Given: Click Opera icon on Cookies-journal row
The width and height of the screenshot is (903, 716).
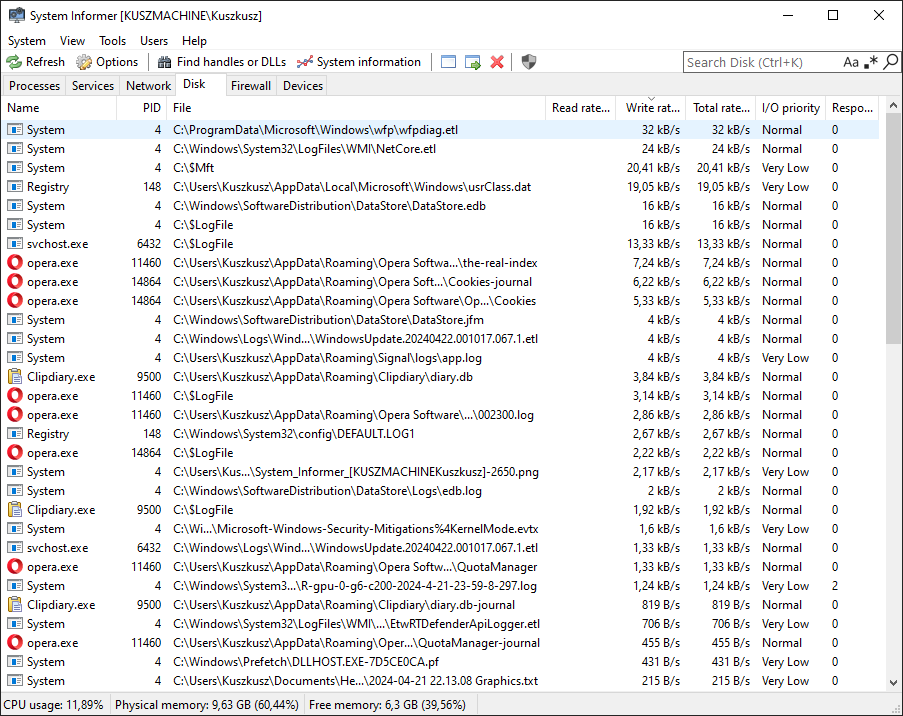Looking at the screenshot, I should (15, 282).
